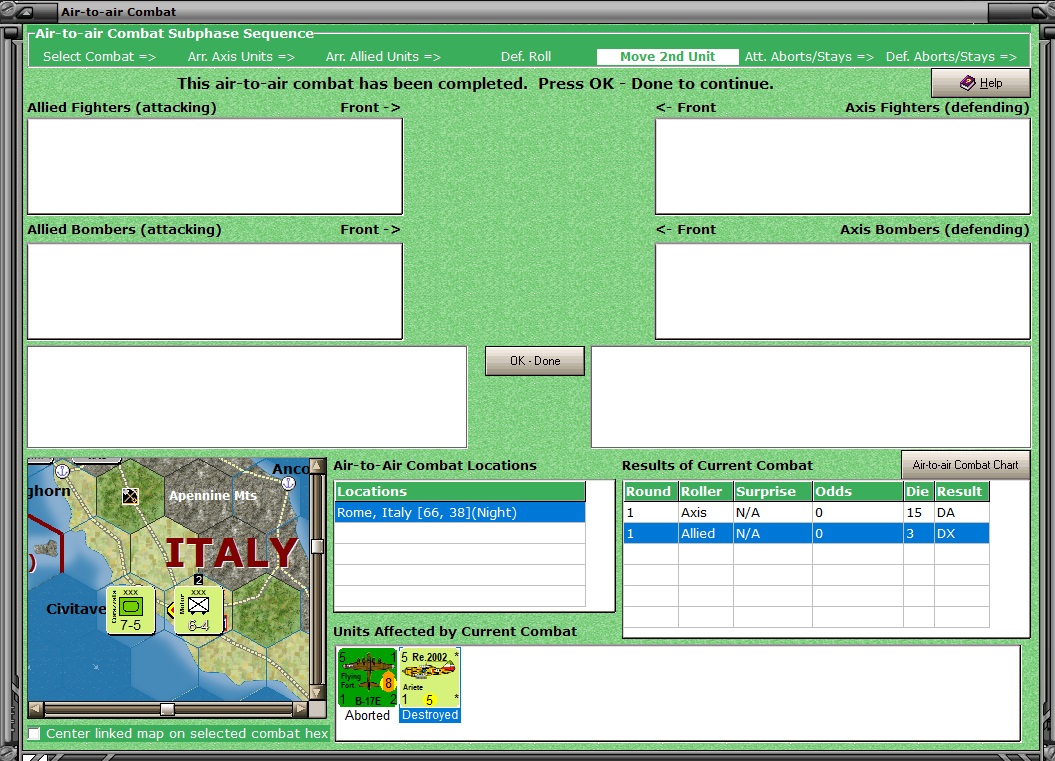Click the Axis Bombers (defending) box
The image size is (1055, 761).
pos(842,291)
